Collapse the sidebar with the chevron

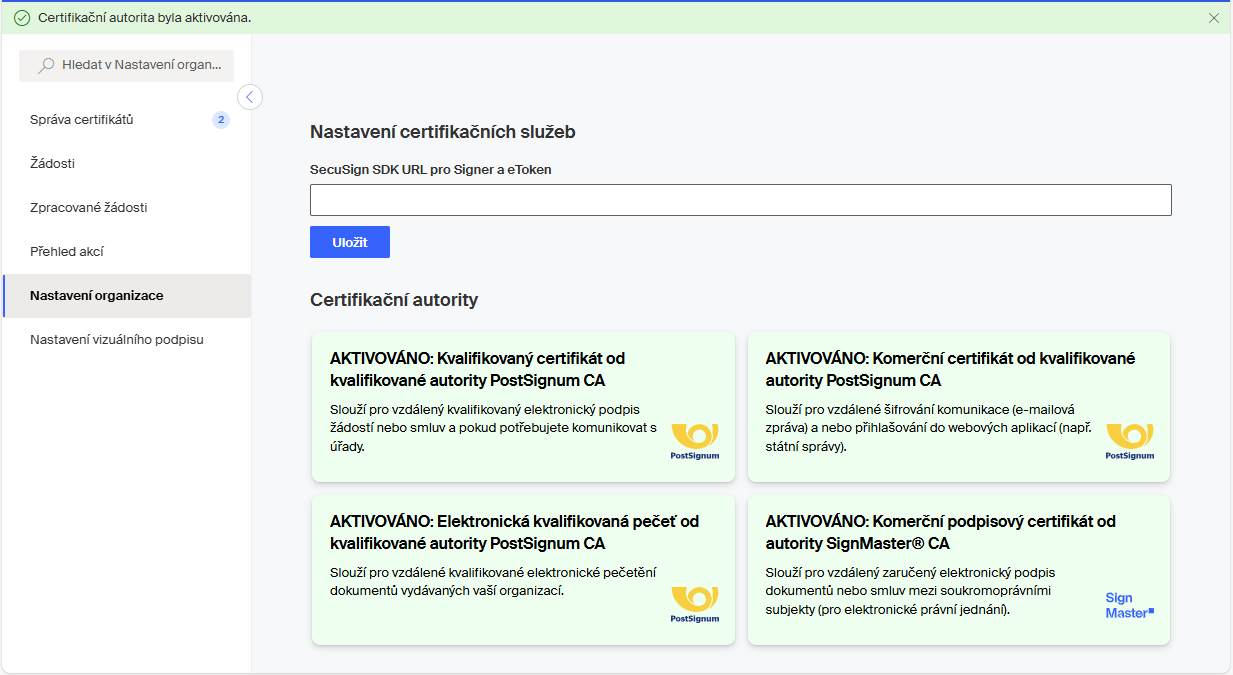tap(250, 97)
